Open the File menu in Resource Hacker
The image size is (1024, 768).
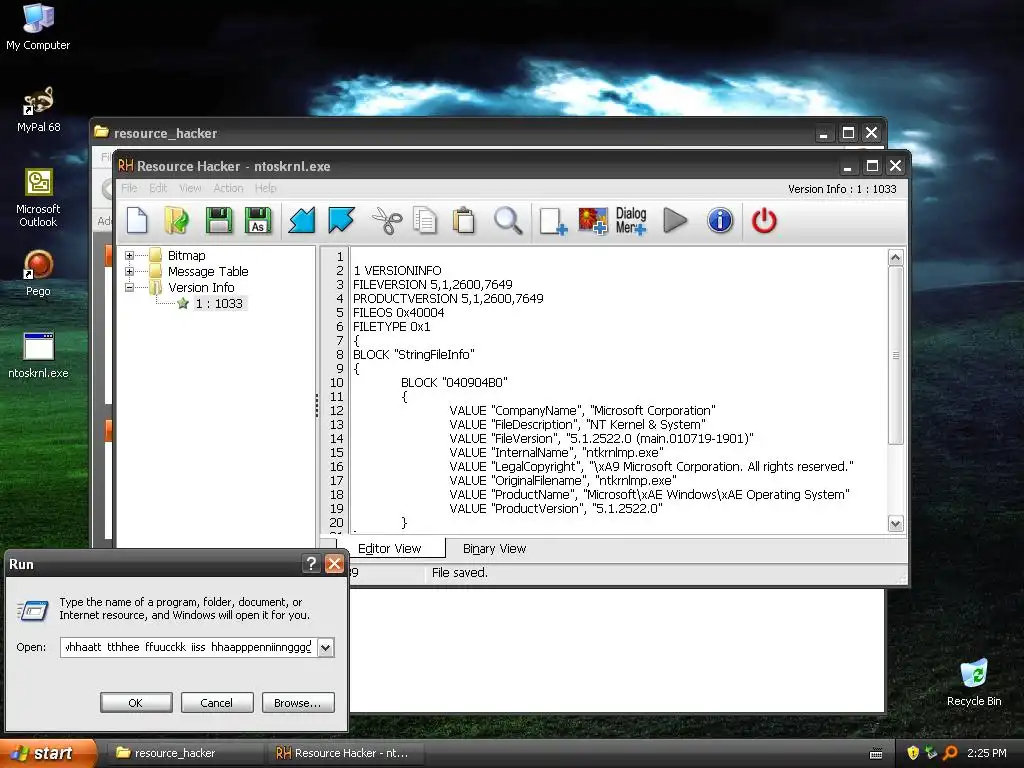coord(129,188)
